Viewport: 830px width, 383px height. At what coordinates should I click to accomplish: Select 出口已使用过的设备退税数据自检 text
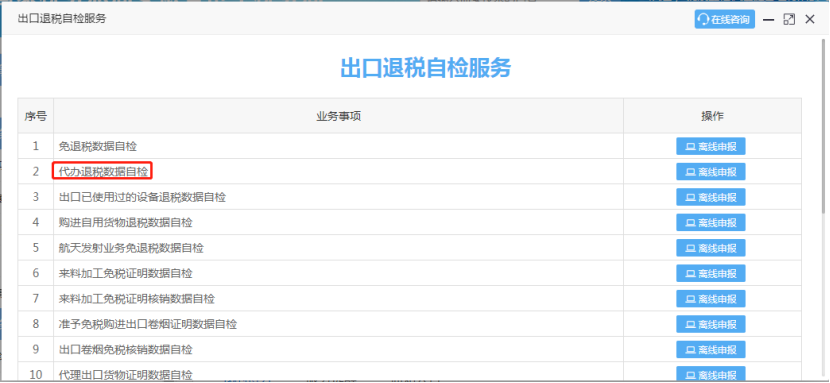(x=142, y=197)
